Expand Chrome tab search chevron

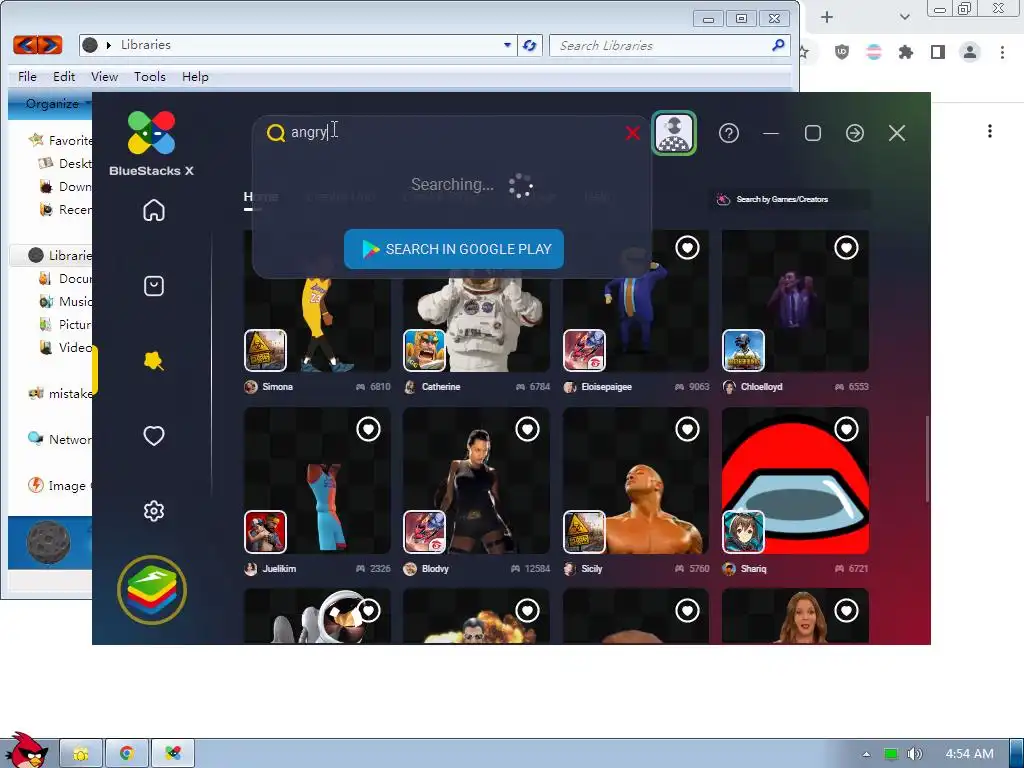pyautogui.click(x=904, y=17)
